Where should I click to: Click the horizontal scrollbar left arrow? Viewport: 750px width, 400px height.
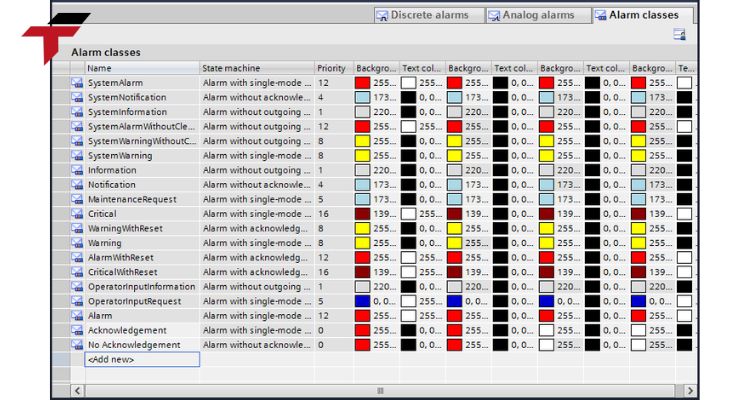pos(77,390)
